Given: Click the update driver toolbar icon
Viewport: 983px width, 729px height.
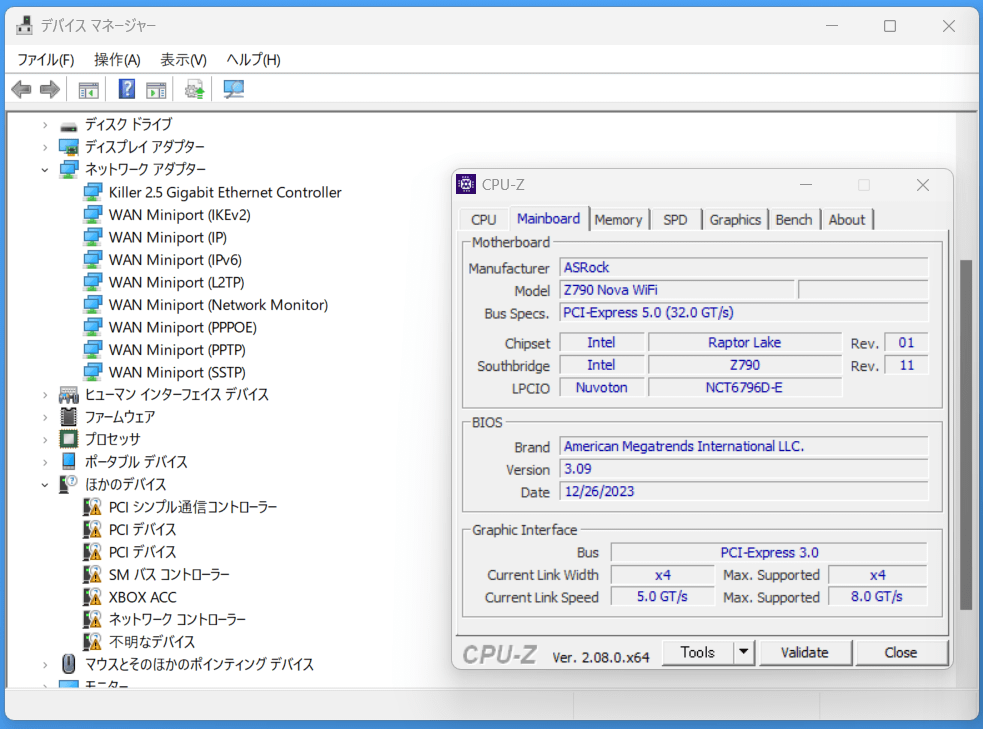Looking at the screenshot, I should (194, 90).
